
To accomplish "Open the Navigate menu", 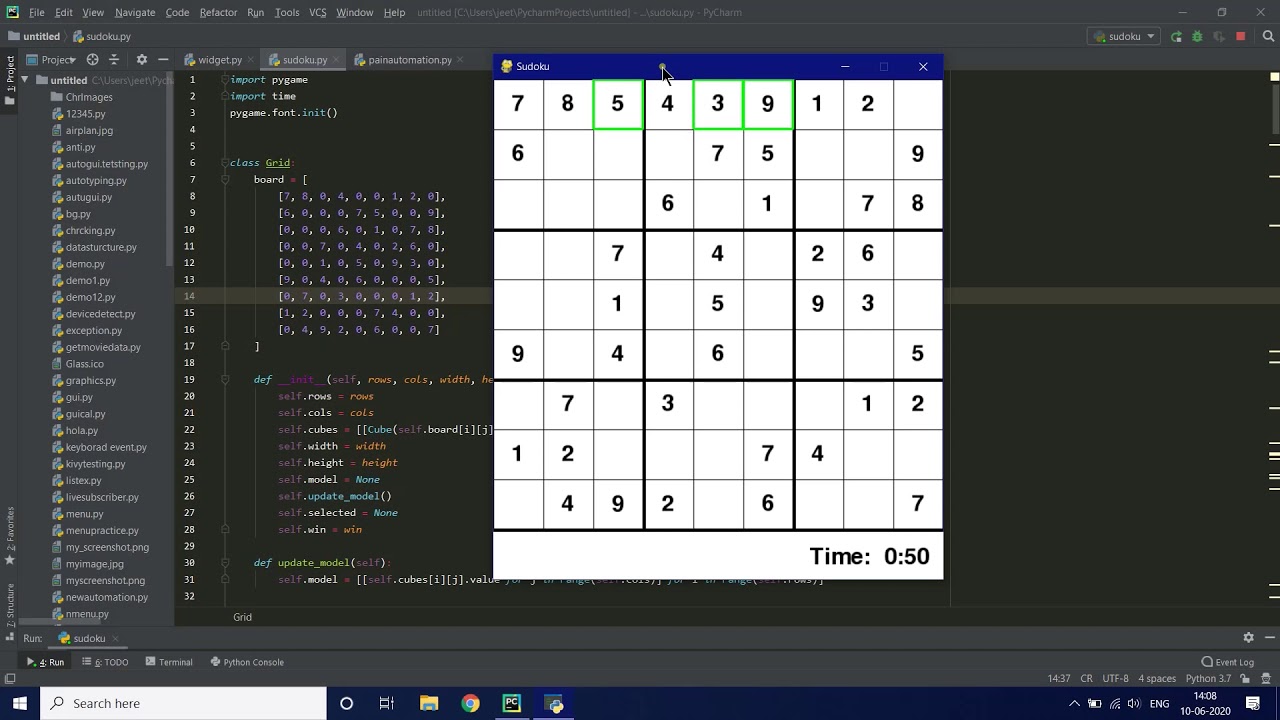I will click(x=135, y=12).
